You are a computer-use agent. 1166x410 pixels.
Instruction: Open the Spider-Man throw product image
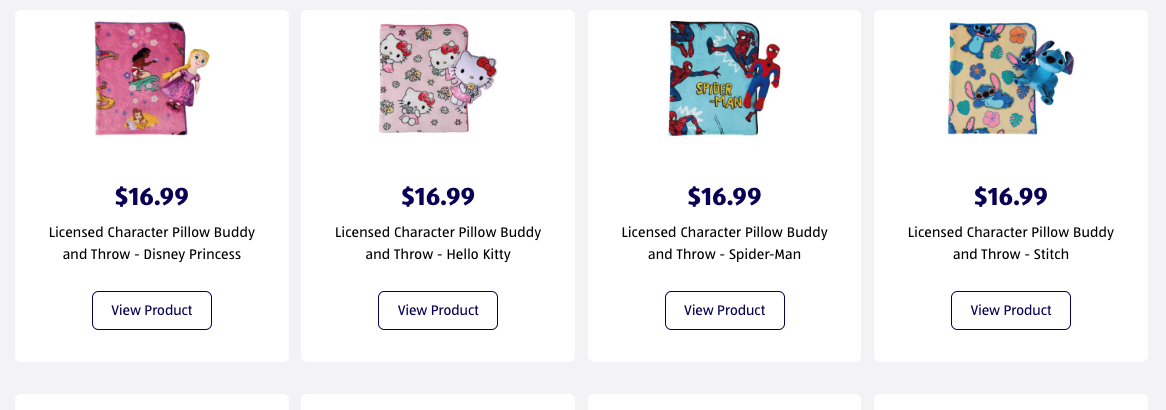(724, 78)
